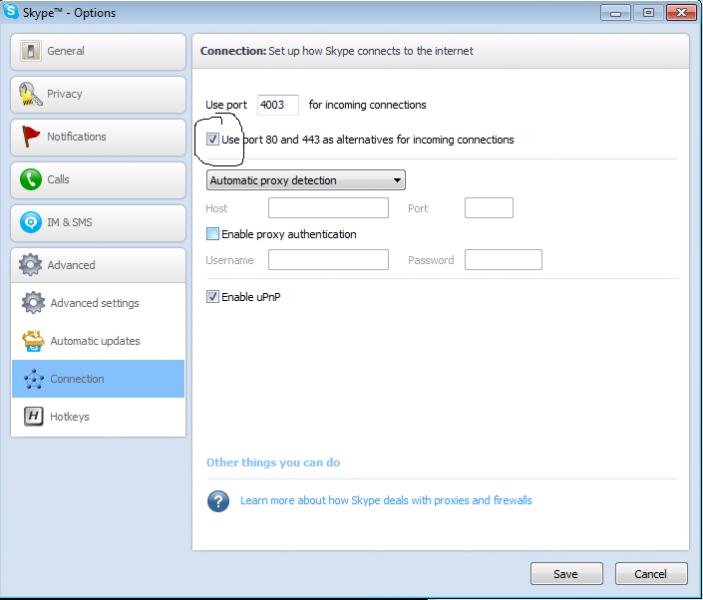Click the General switch icon

(30, 51)
